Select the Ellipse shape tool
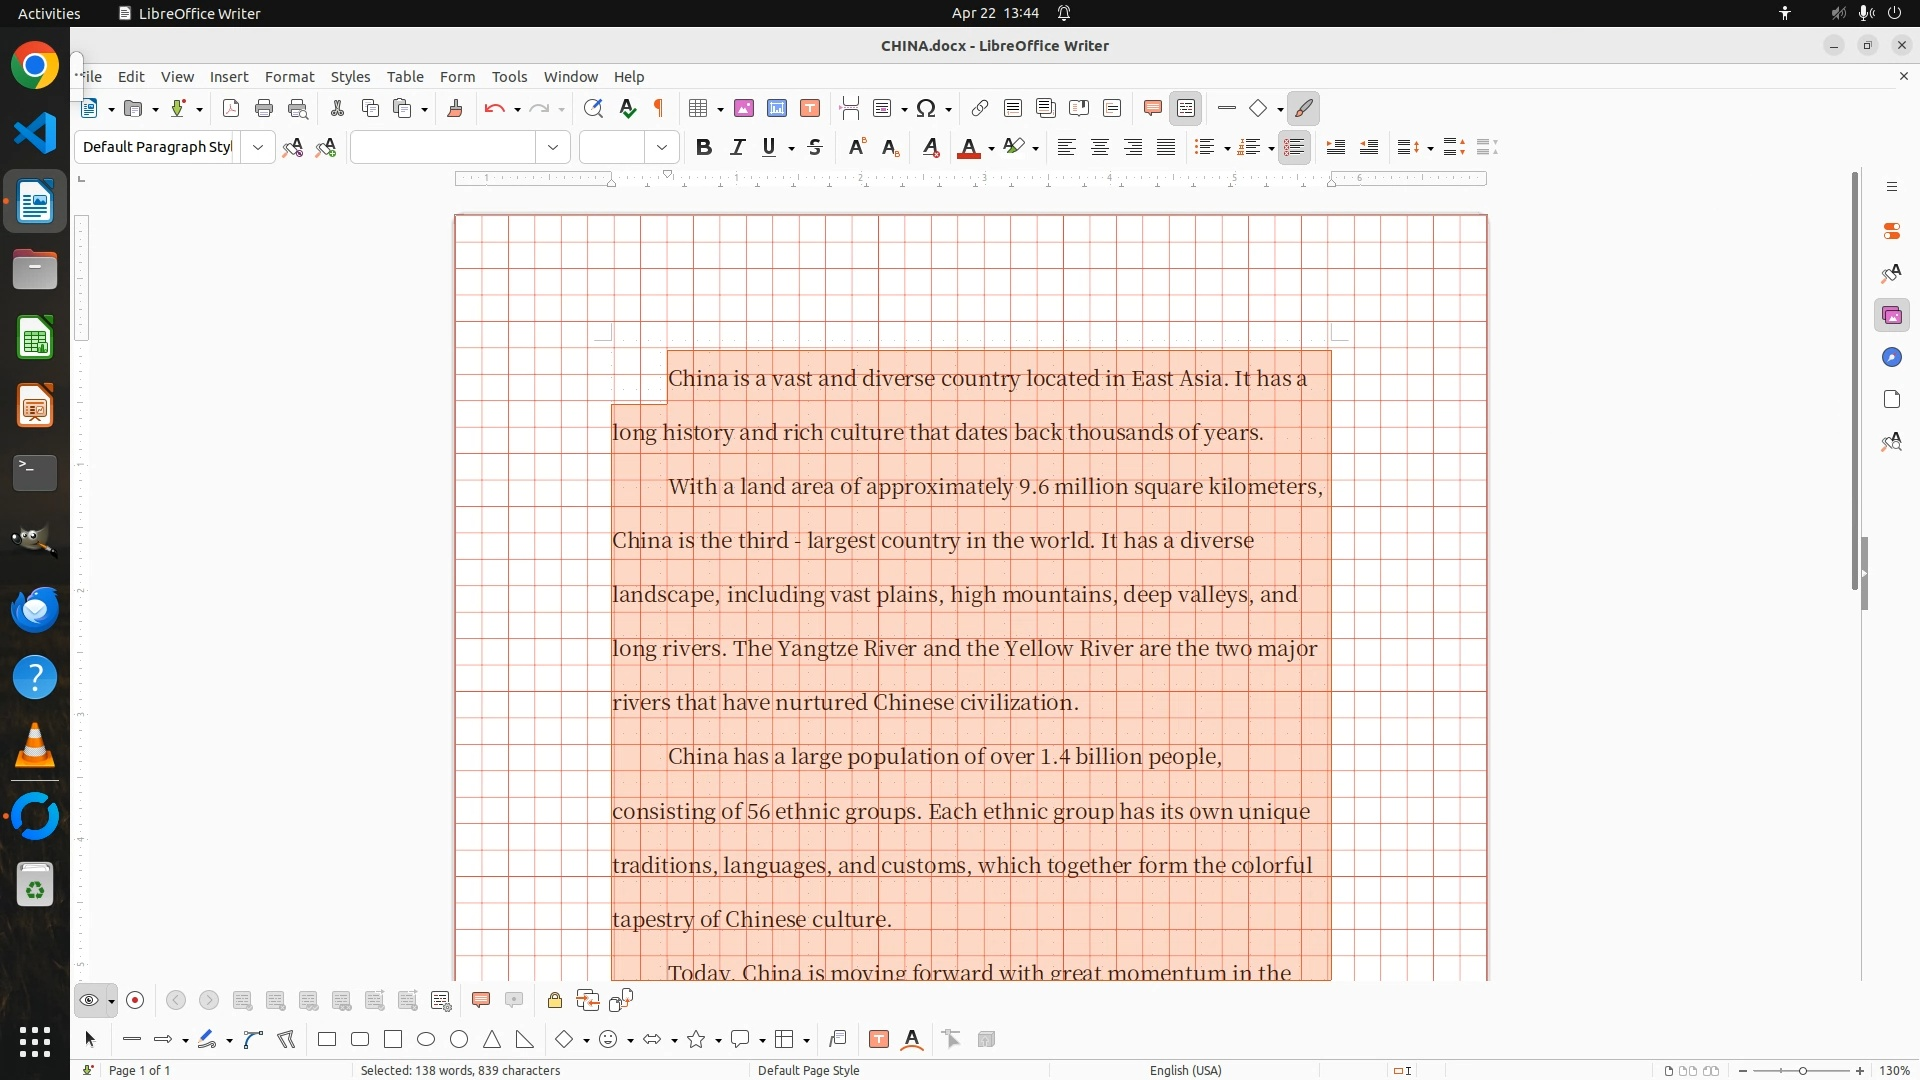The height and width of the screenshot is (1080, 1920). point(426,1040)
